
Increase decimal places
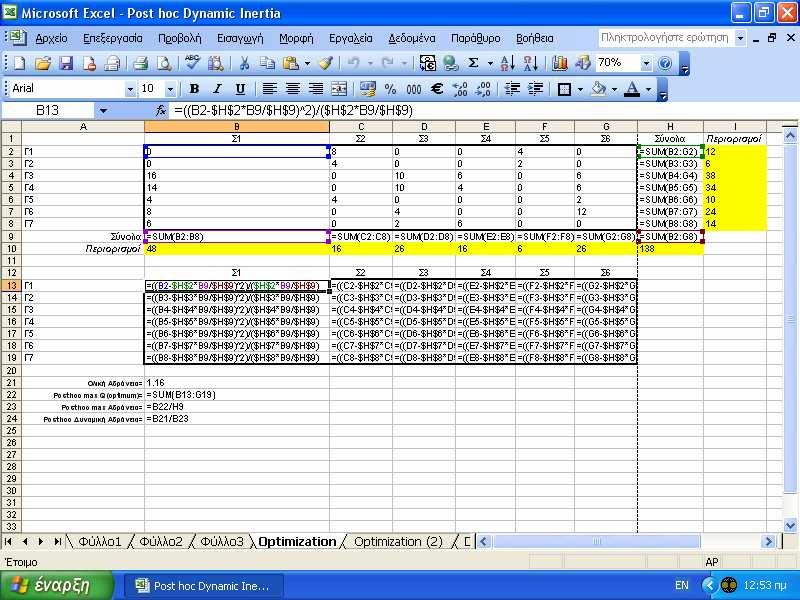click(x=460, y=89)
